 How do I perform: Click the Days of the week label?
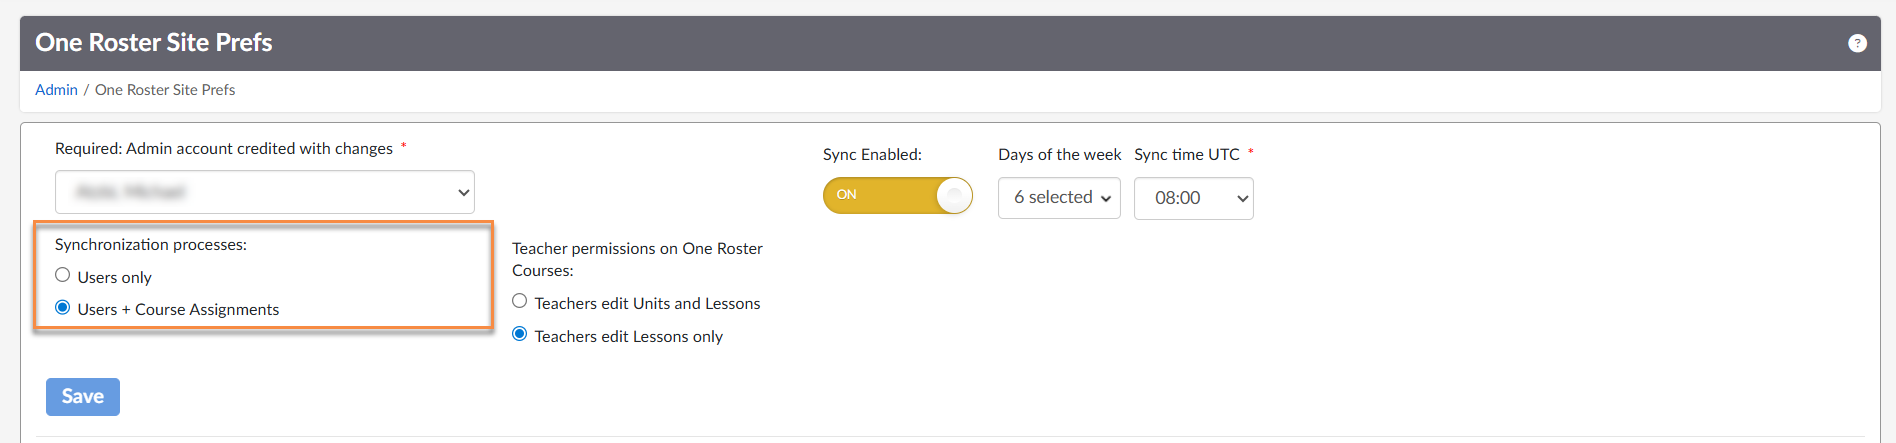point(1059,155)
